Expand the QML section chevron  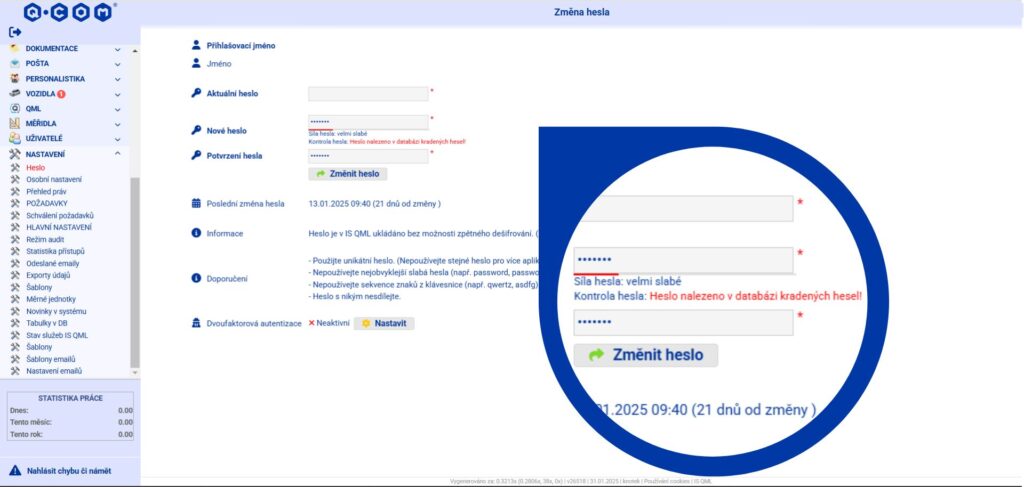[x=117, y=108]
